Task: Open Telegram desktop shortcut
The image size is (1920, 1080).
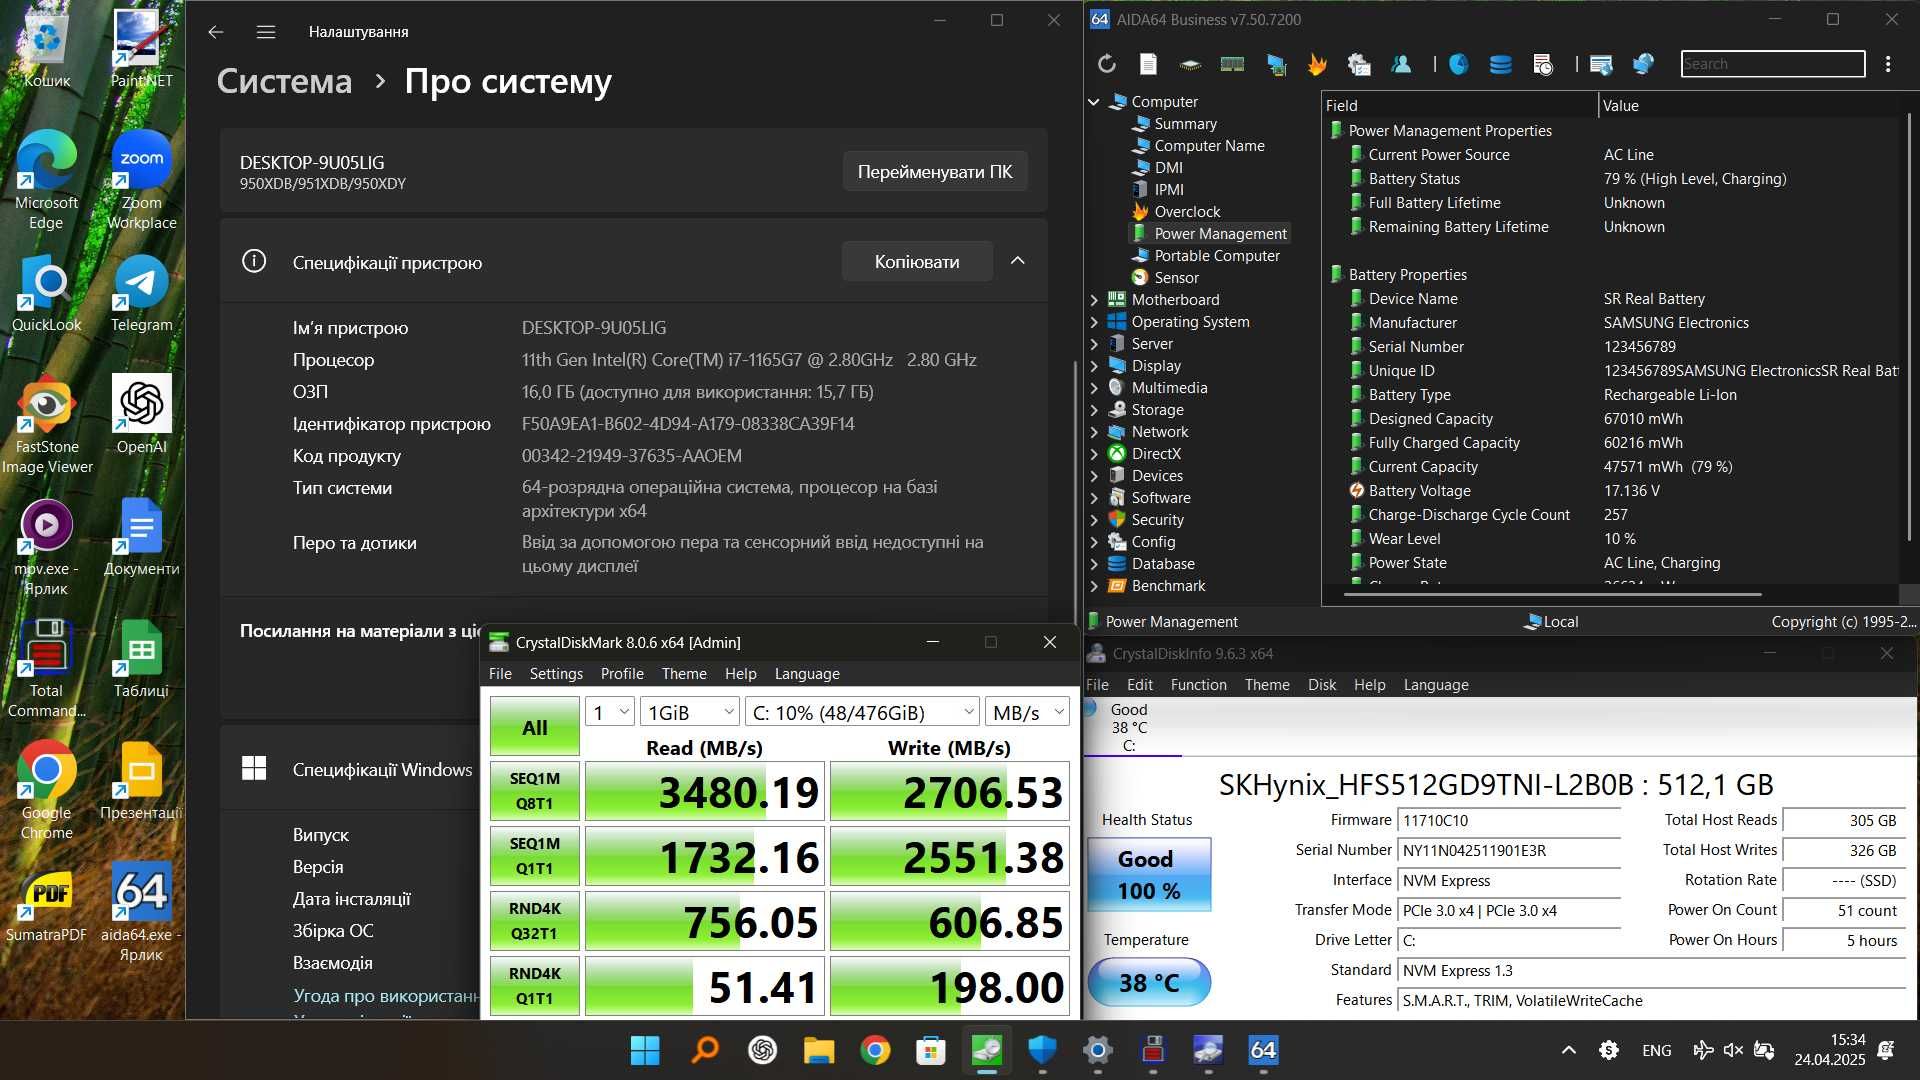Action: click(x=141, y=294)
